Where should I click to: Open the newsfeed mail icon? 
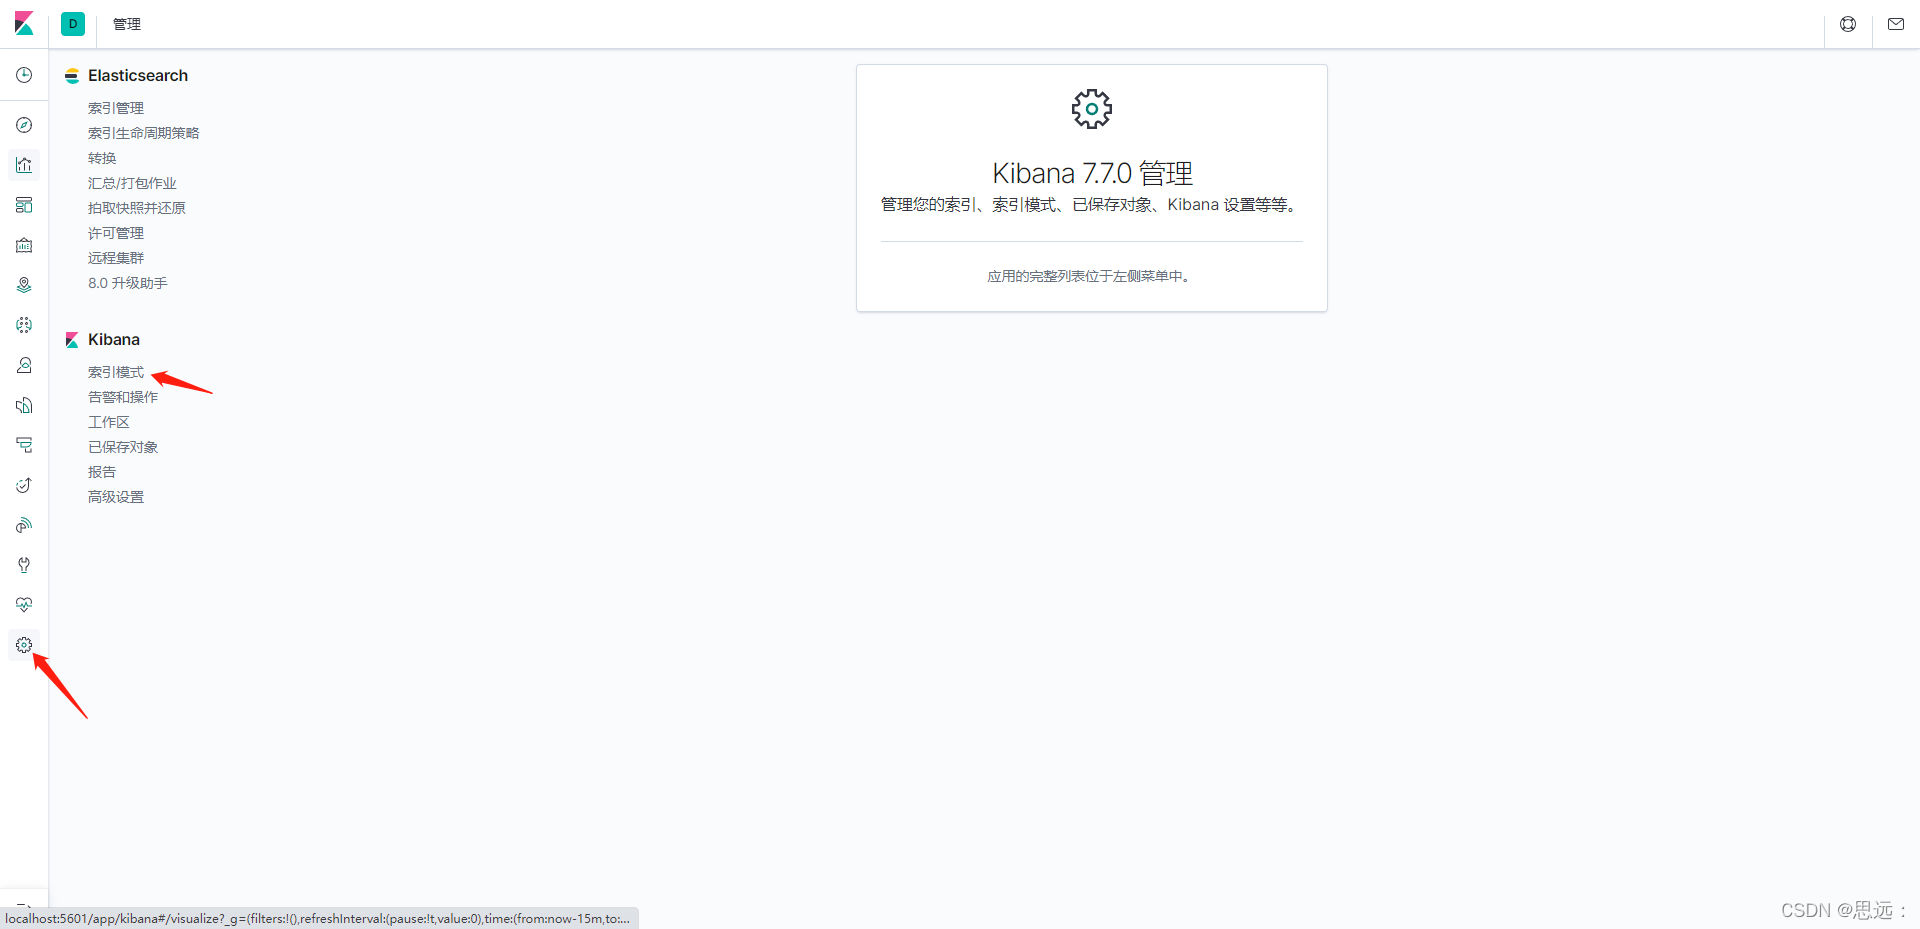pos(1895,24)
